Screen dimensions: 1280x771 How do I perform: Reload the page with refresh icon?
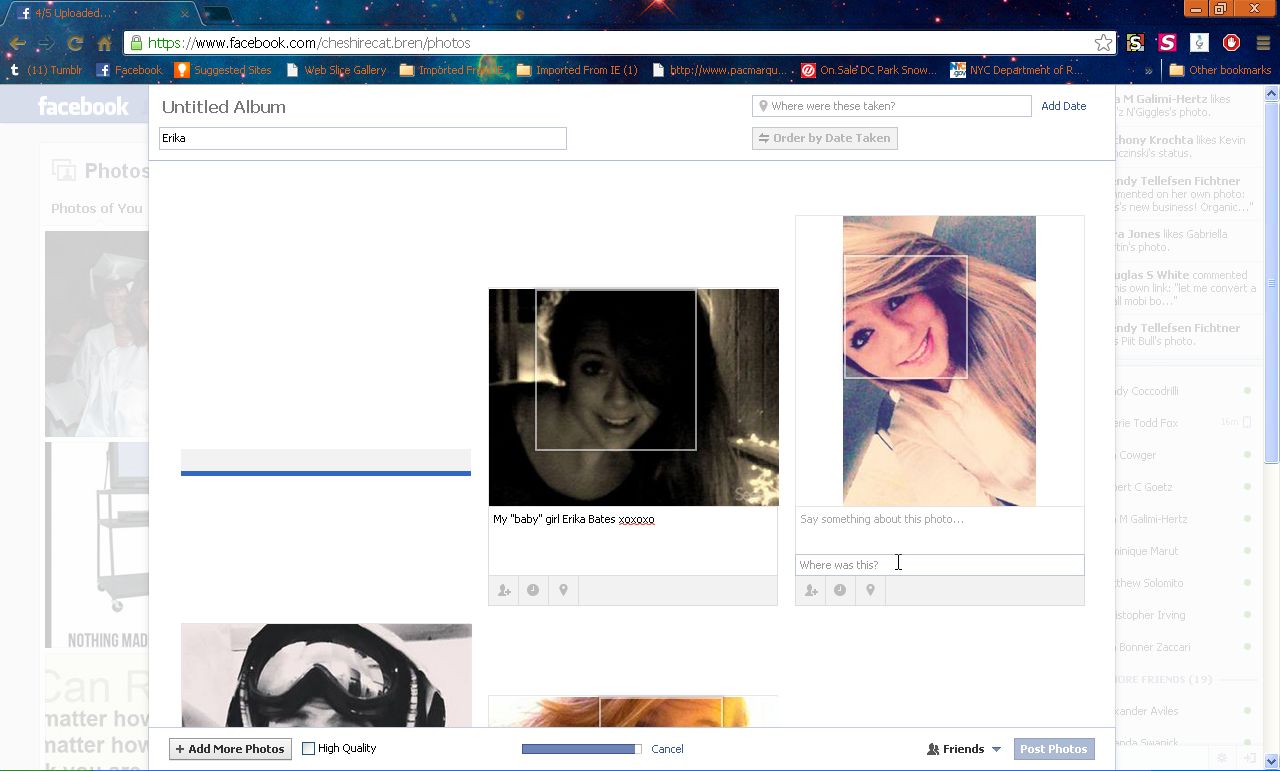pos(75,43)
